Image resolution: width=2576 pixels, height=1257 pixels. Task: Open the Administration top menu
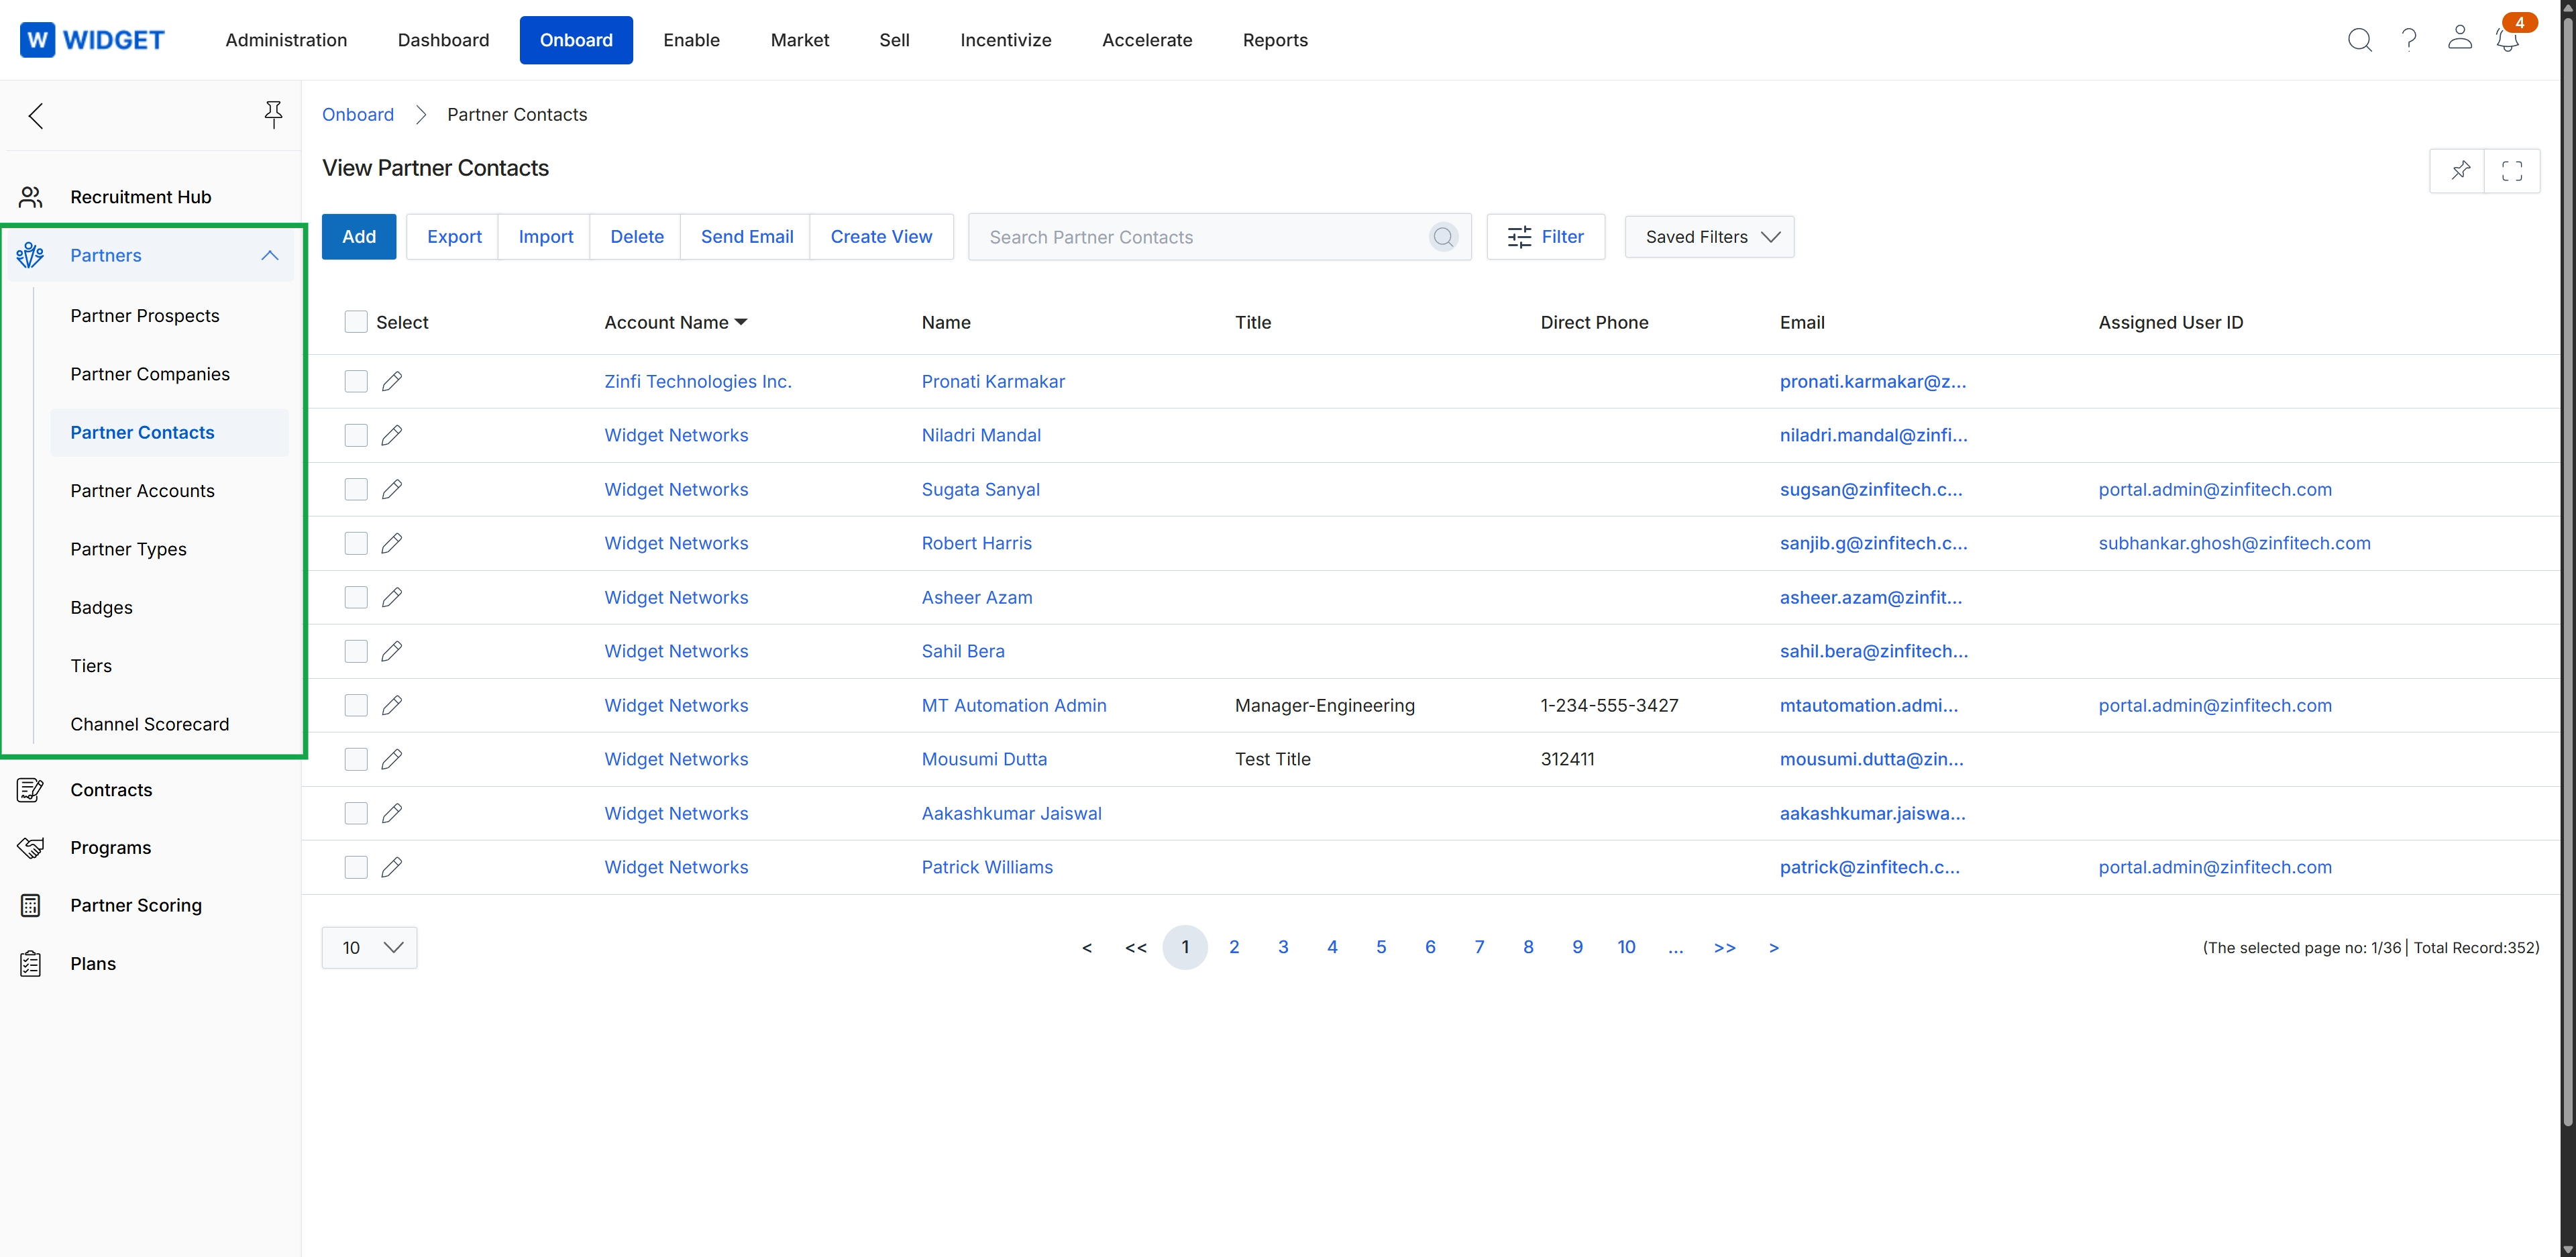(x=286, y=40)
